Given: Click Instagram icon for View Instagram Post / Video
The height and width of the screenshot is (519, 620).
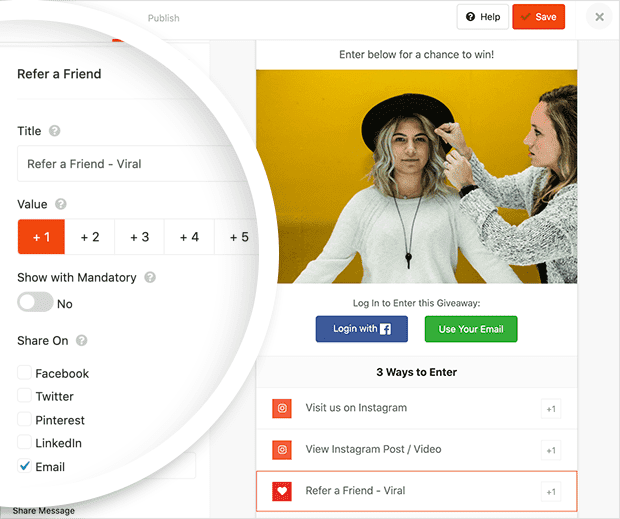Looking at the screenshot, I should point(282,450).
